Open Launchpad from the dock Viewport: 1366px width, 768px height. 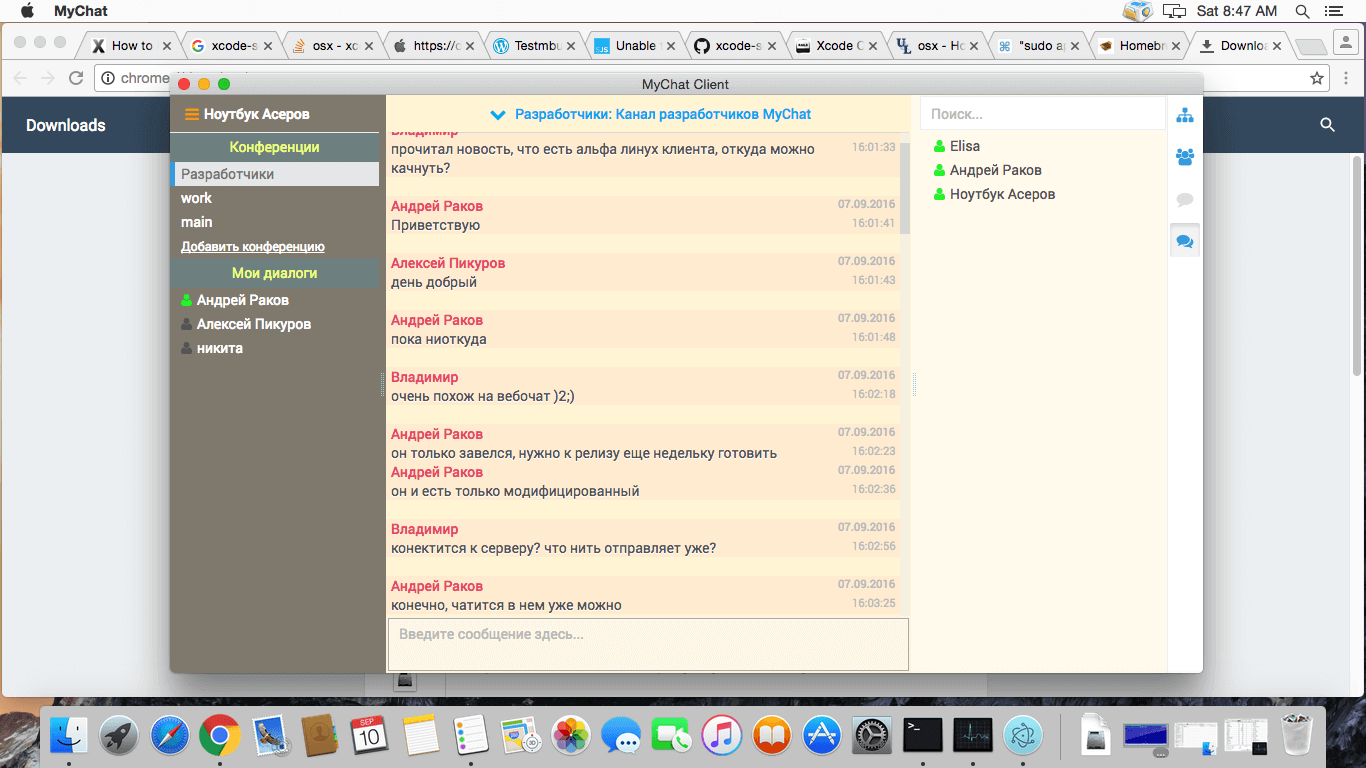pos(119,736)
